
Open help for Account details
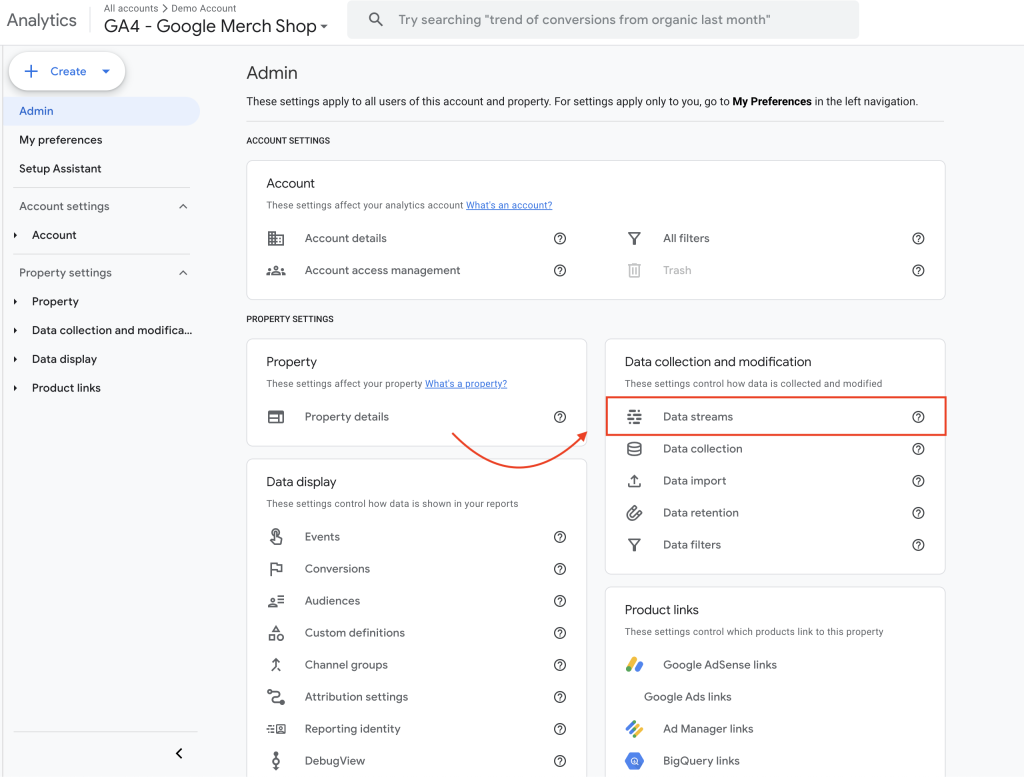pos(560,238)
